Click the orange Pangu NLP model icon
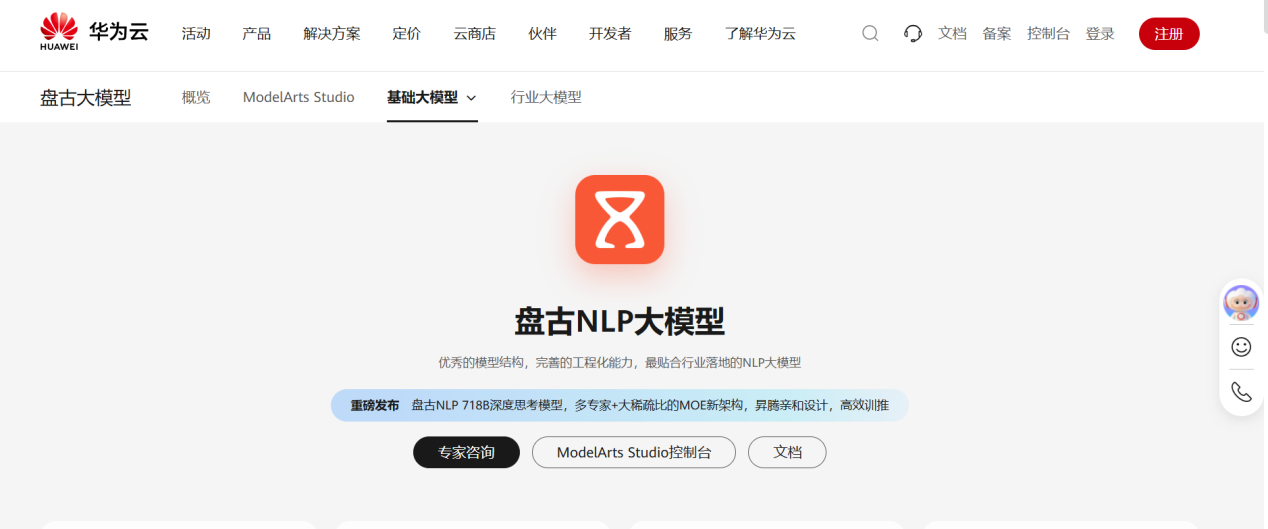Screen dimensions: 1268x529 coord(620,219)
